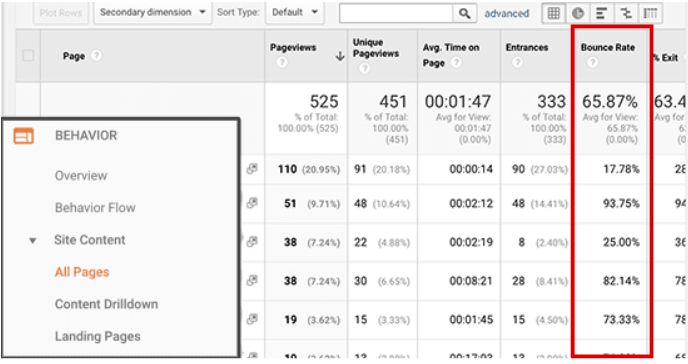This screenshot has width=688, height=364.
Task: Open the Secondary dimension dropdown
Action: pyautogui.click(x=152, y=13)
